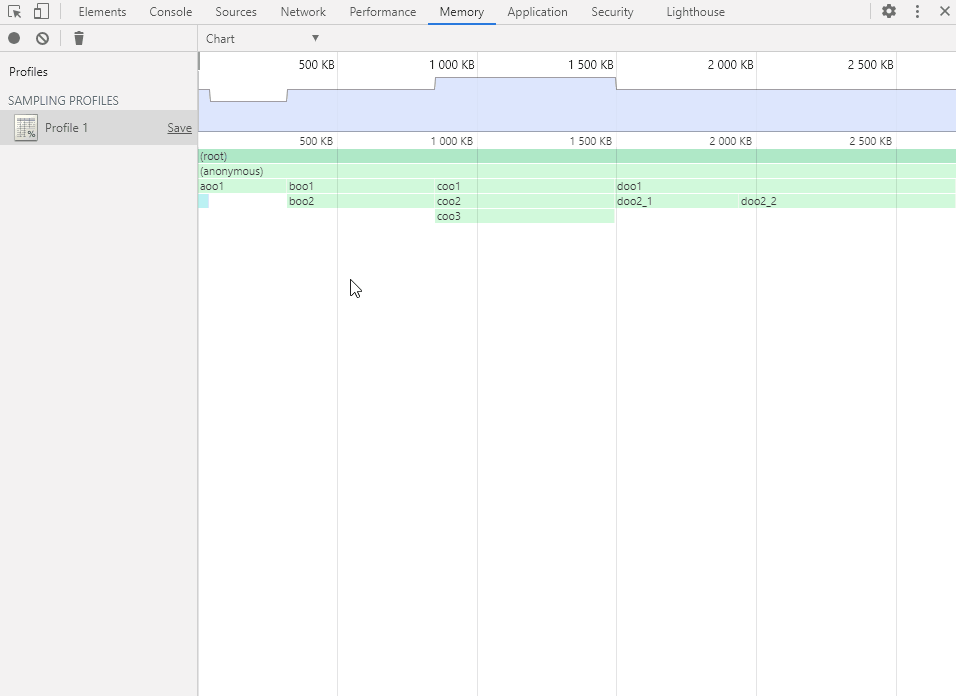Click the Profiles heading
Viewport: 956px width, 696px height.
point(28,72)
